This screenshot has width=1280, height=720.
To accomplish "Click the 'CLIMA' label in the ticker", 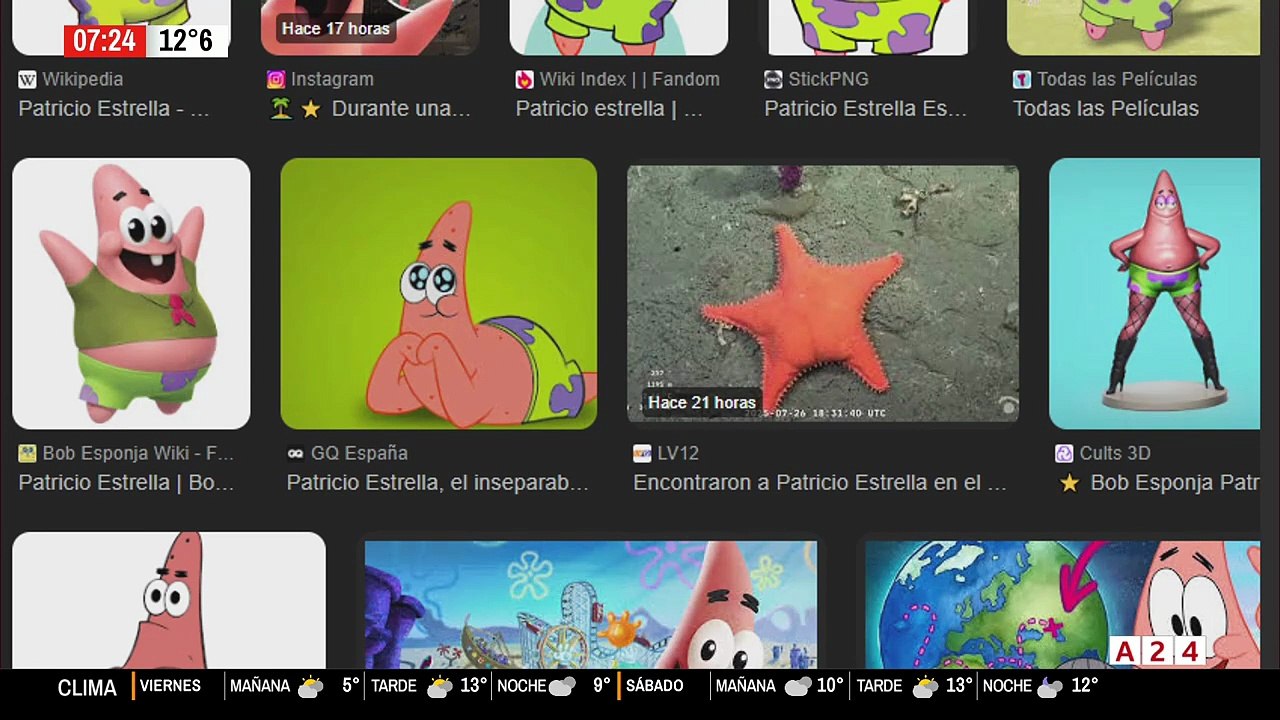I will pos(87,687).
